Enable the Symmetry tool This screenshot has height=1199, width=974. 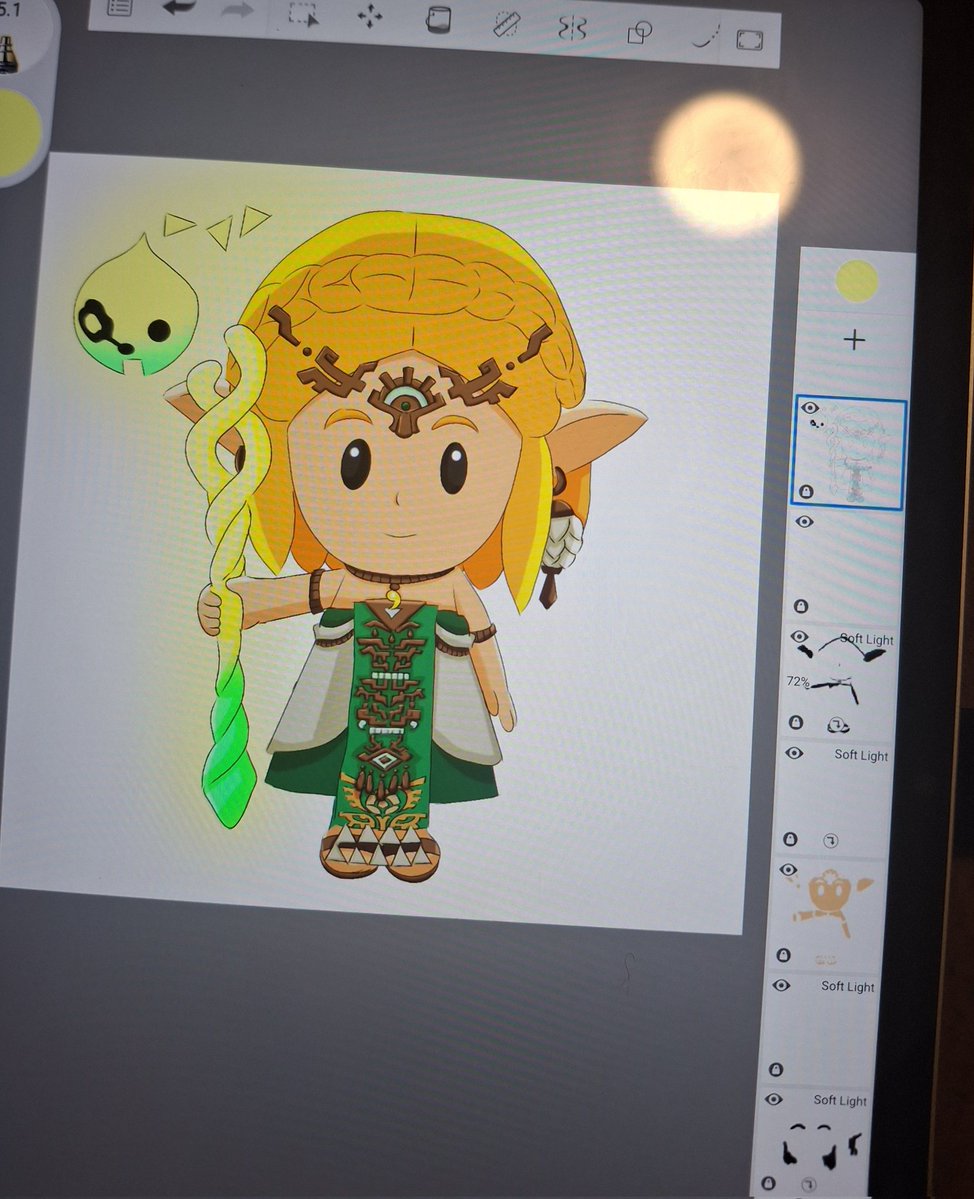click(572, 28)
